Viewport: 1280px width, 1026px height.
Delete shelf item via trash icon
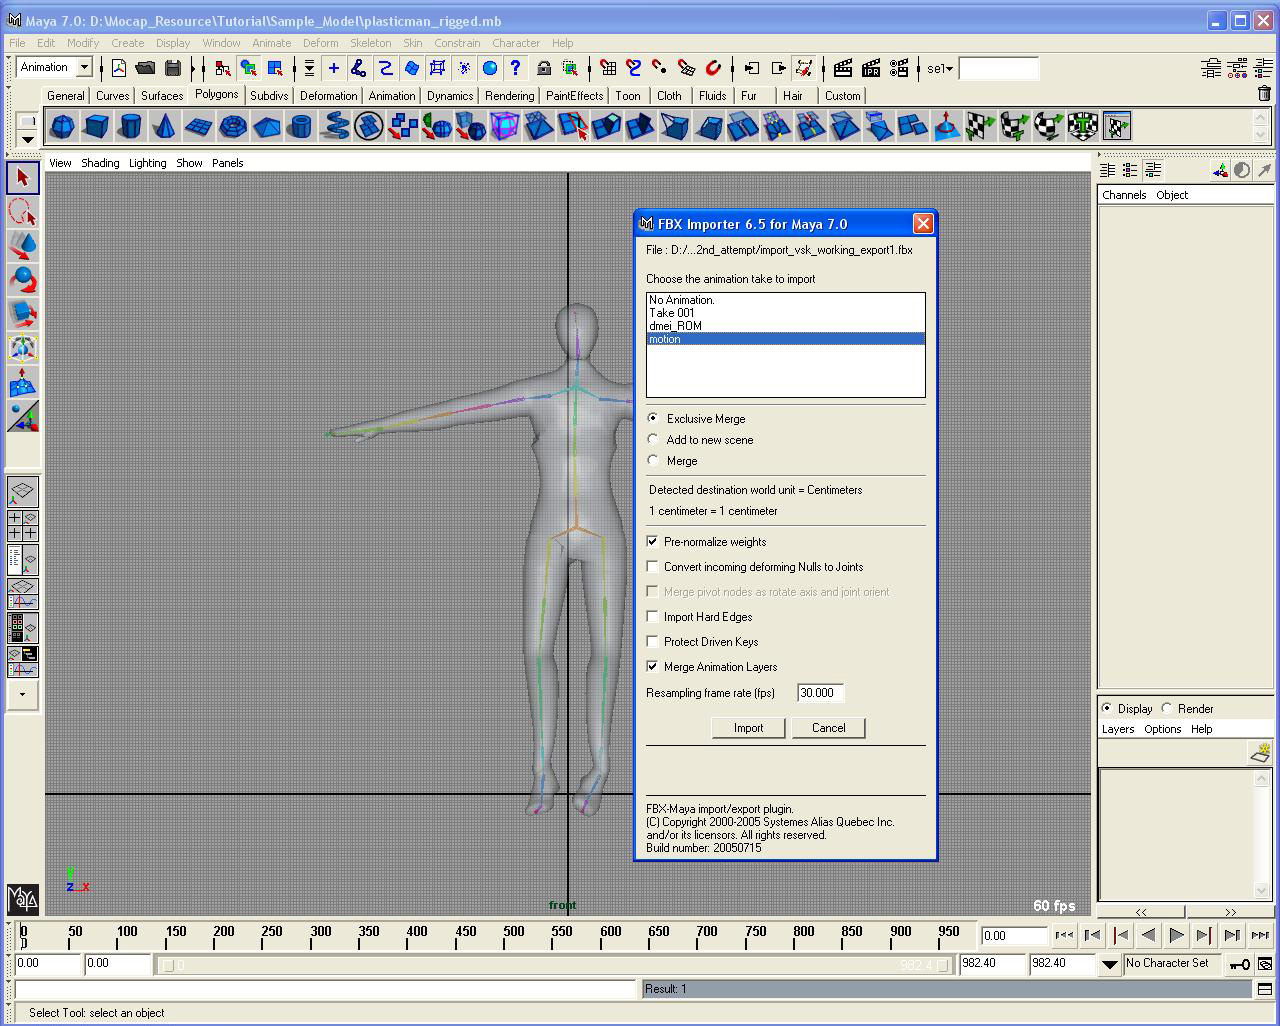coord(1264,93)
